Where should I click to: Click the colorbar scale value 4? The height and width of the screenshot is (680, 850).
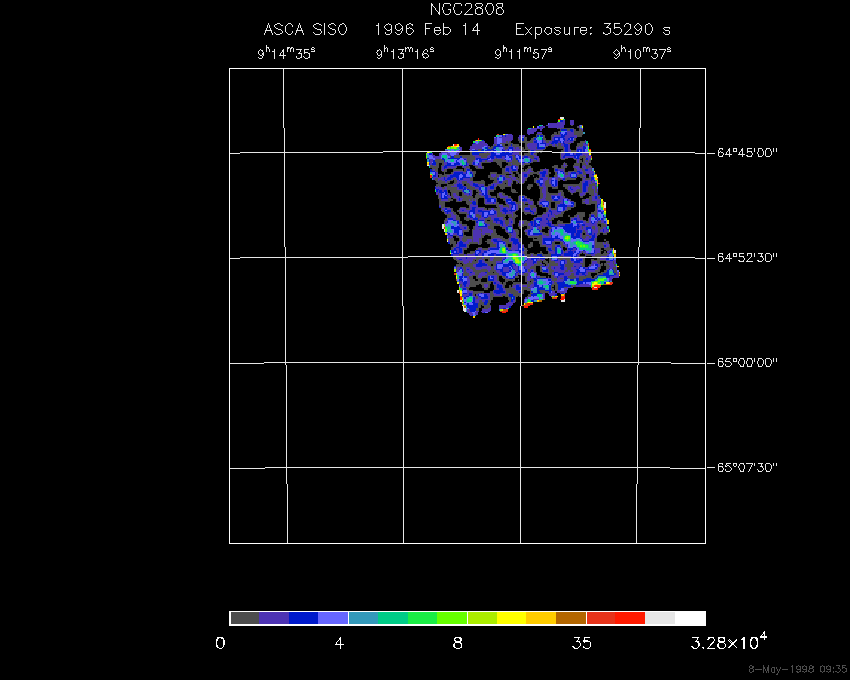tap(339, 644)
